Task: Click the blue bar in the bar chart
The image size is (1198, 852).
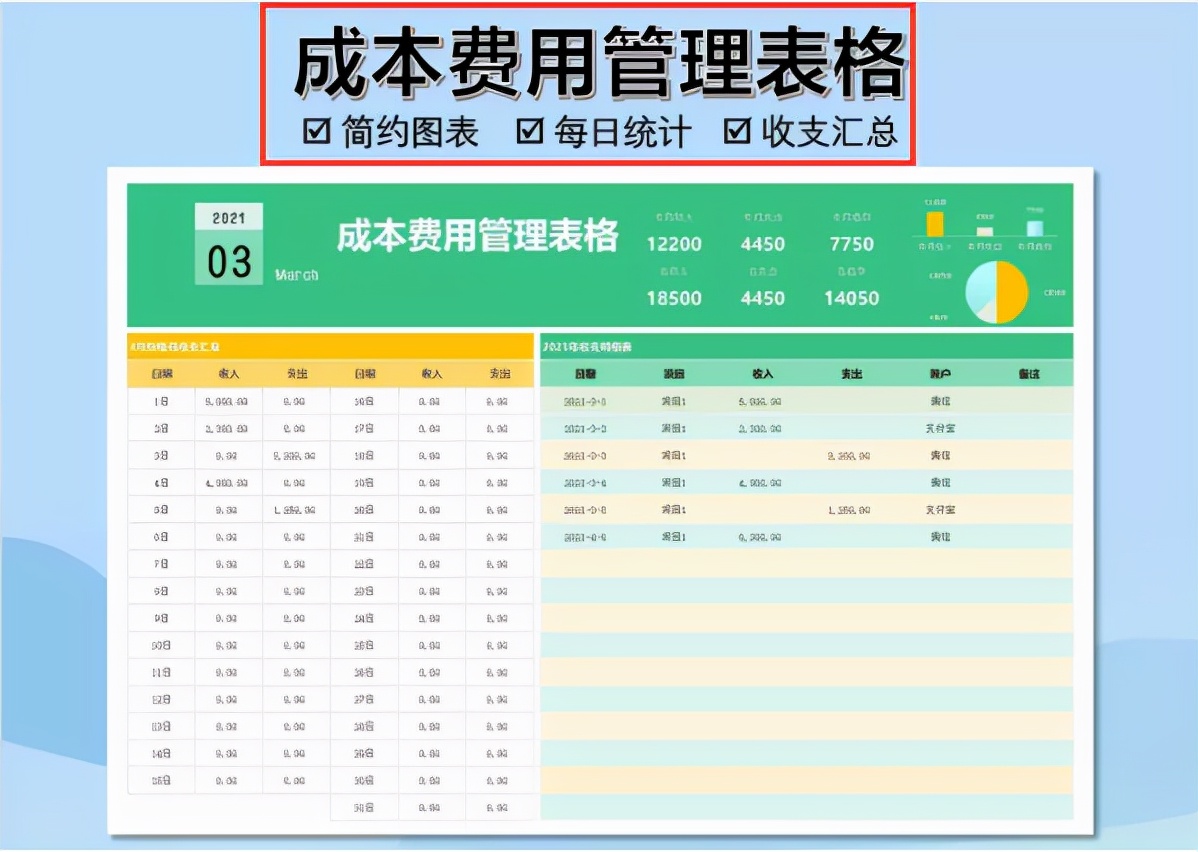Action: [x=1036, y=228]
